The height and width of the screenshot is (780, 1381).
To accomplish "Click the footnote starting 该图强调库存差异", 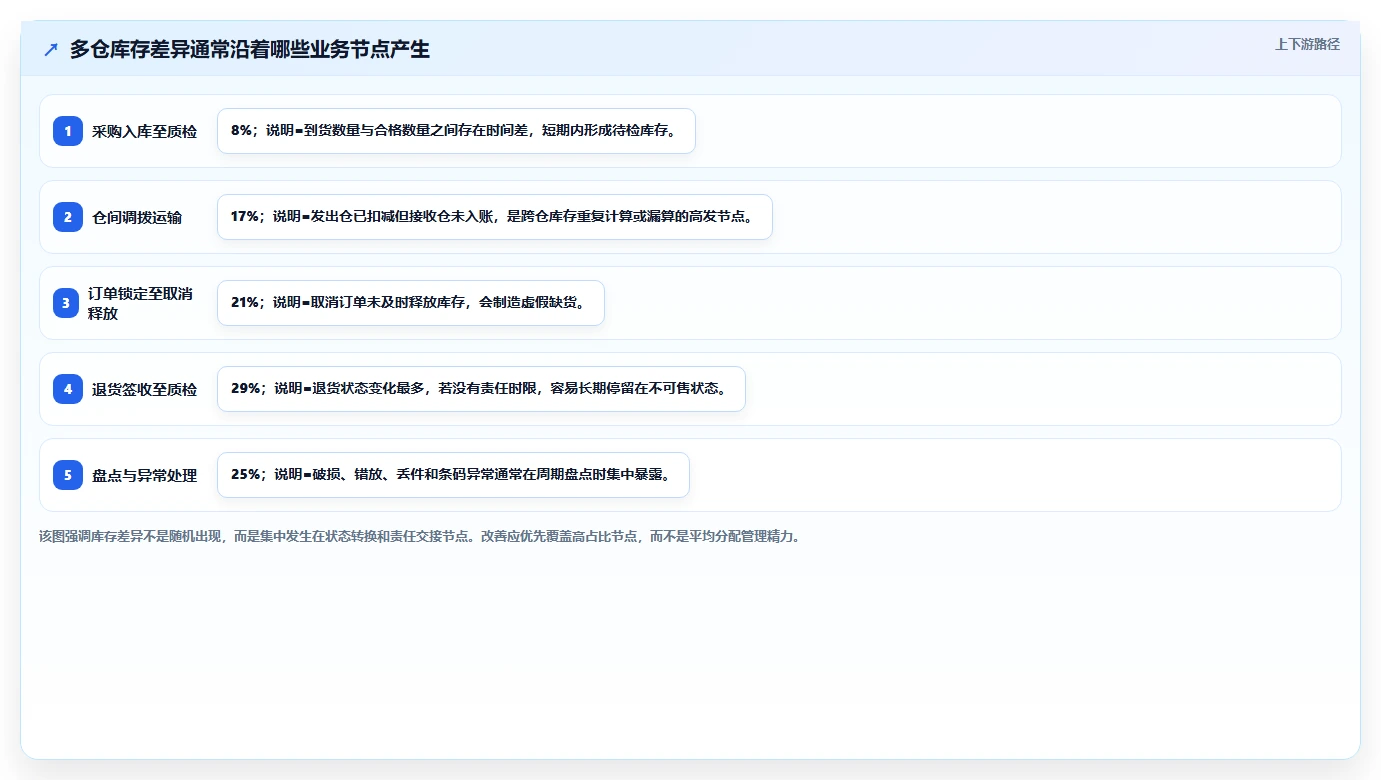I will click(420, 536).
